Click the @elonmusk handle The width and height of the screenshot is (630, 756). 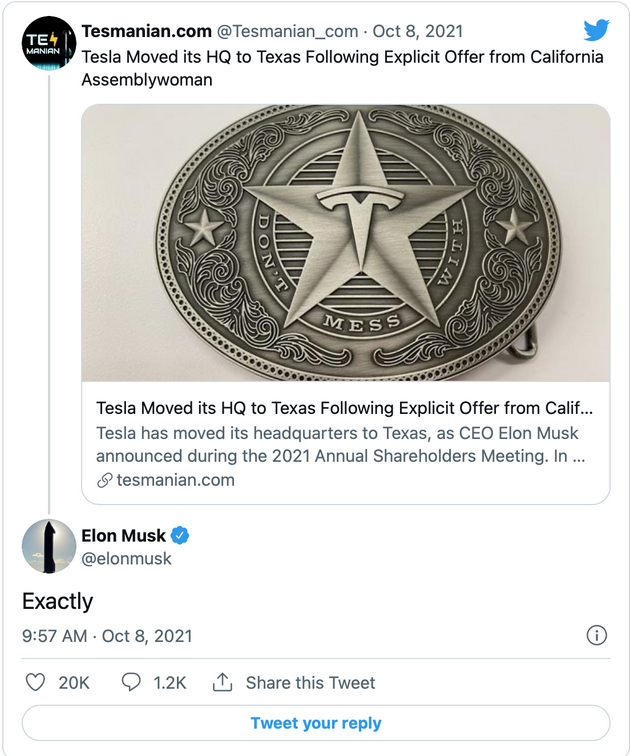[x=127, y=559]
